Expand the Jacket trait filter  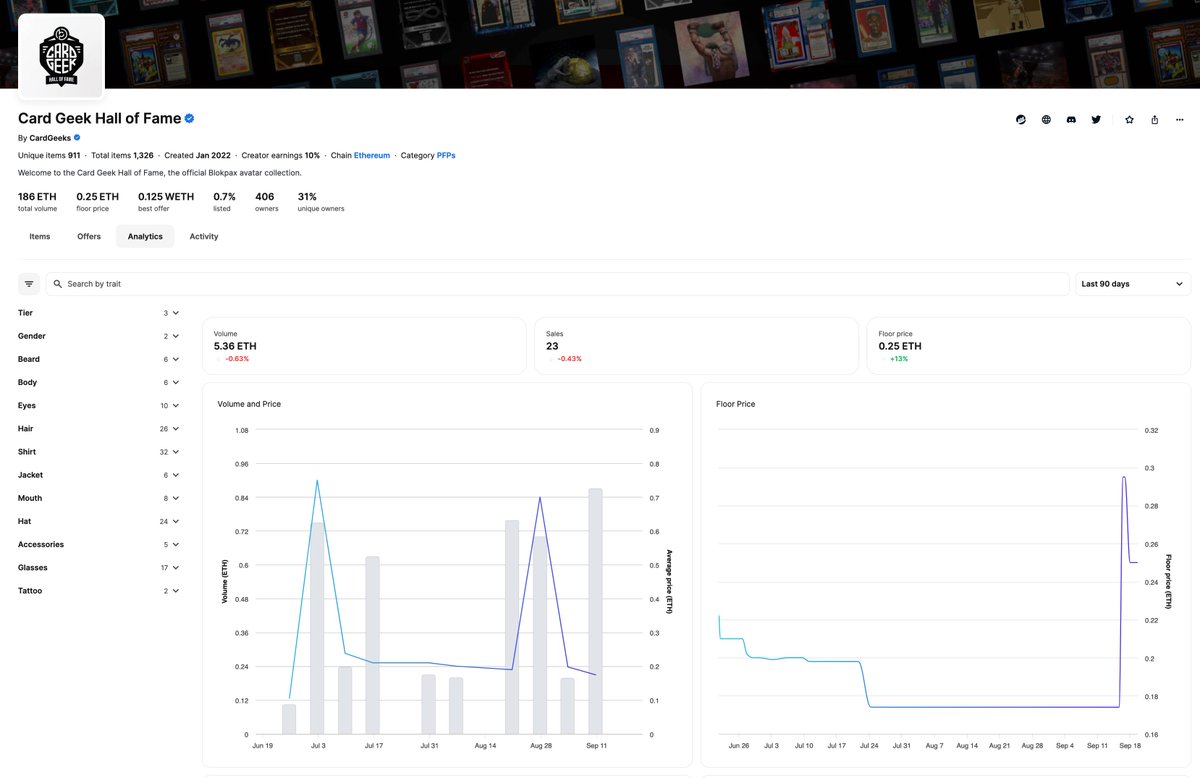point(99,475)
